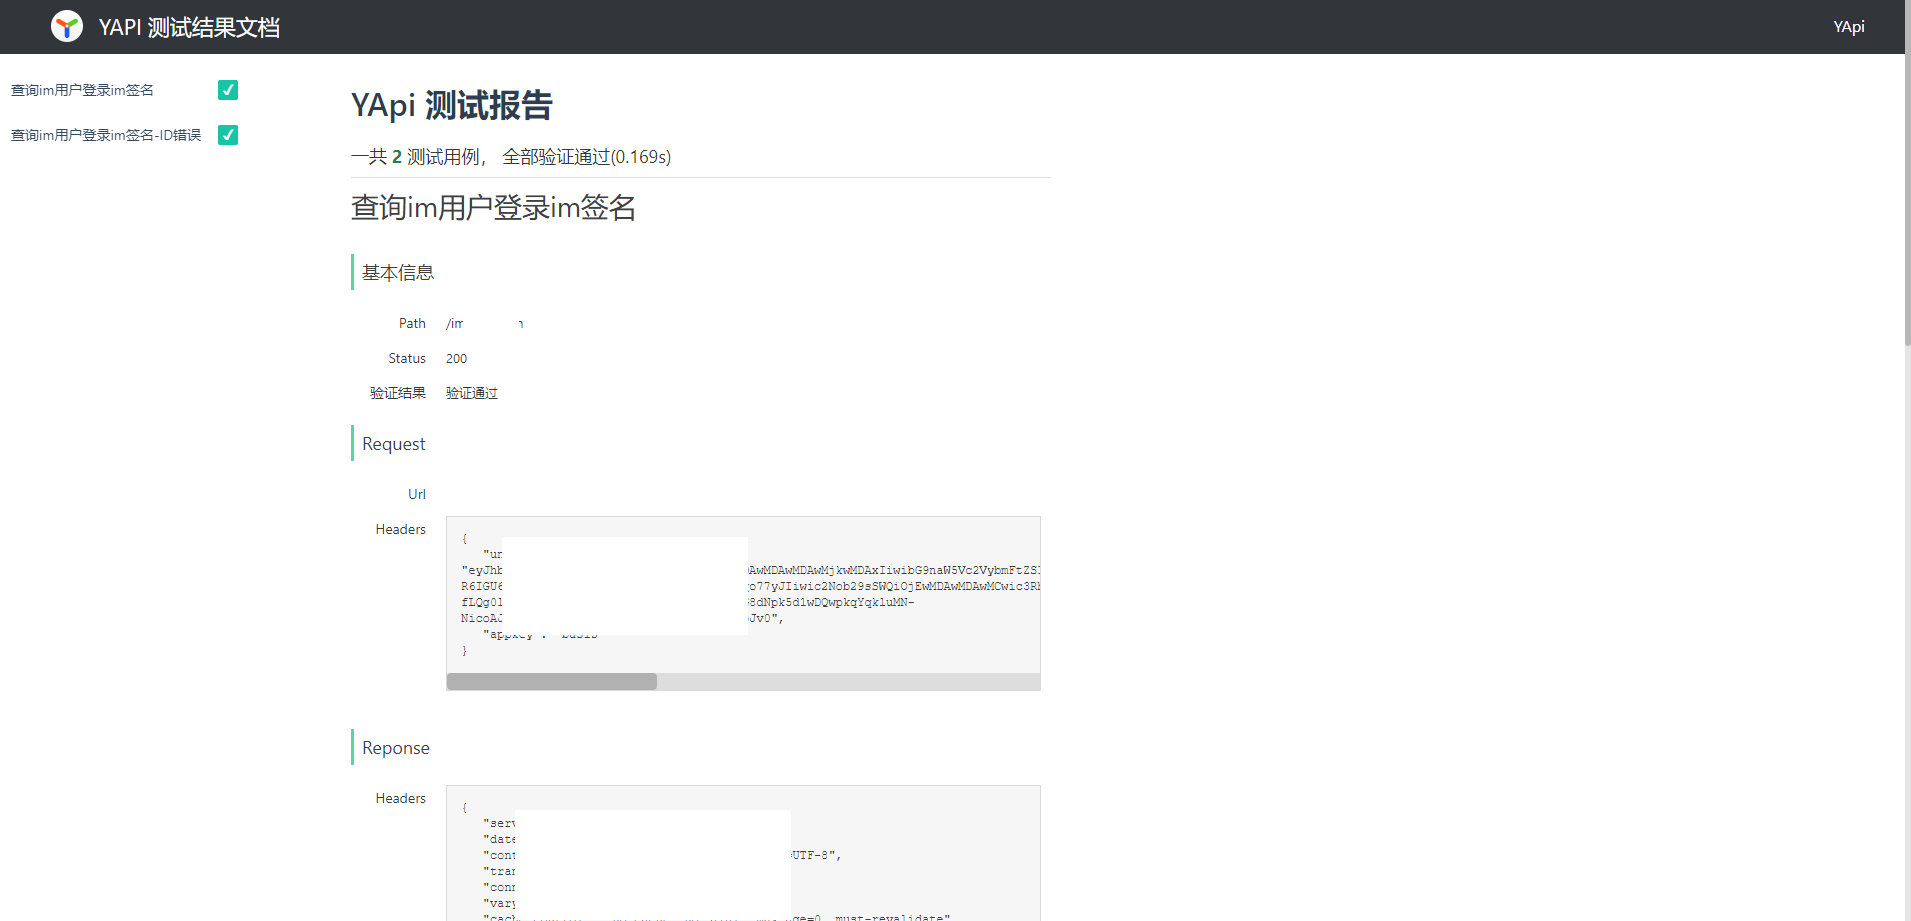Click the 查询im用户登录im签名 section heading
Image resolution: width=1911 pixels, height=921 pixels.
(494, 207)
